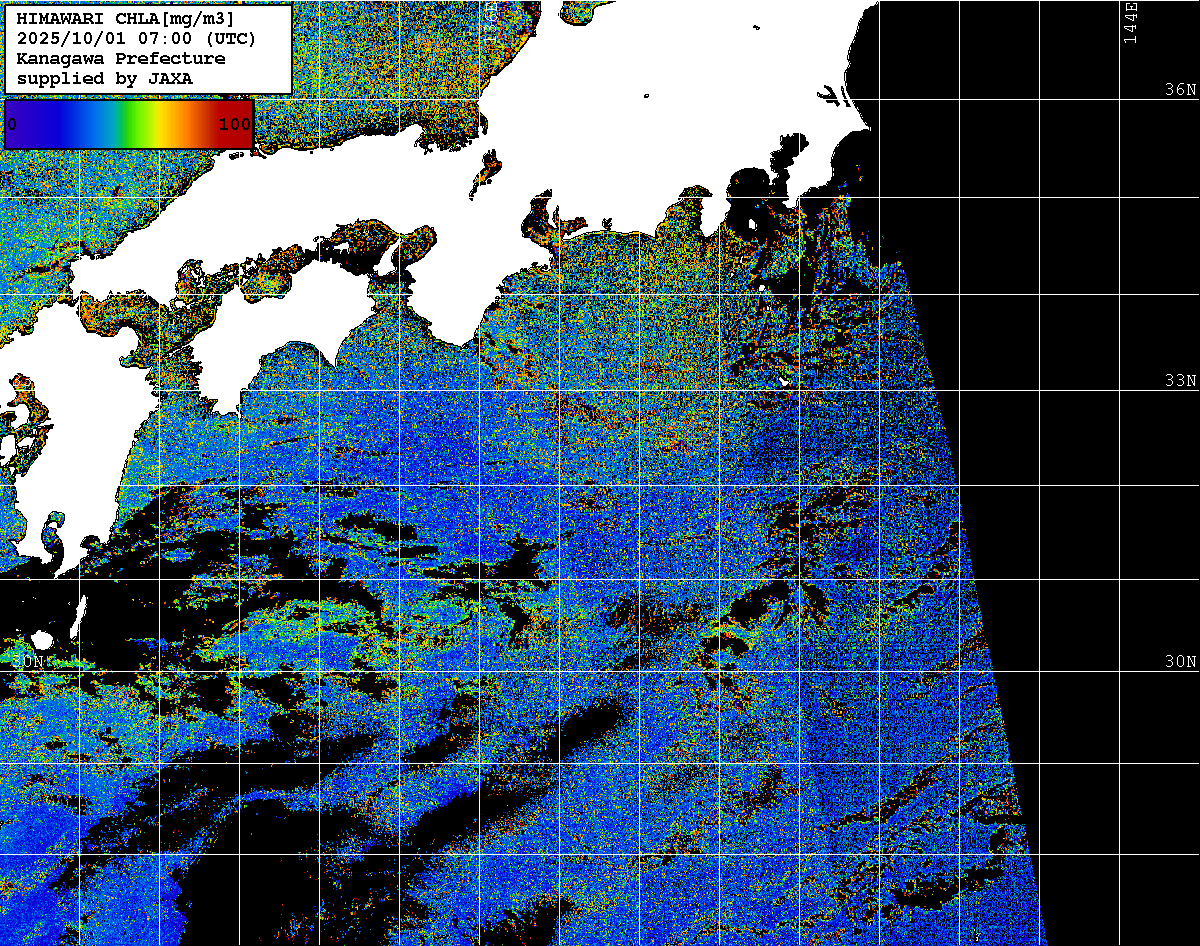Click the 30N label on the left edge
This screenshot has height=946, width=1200.
(28, 661)
